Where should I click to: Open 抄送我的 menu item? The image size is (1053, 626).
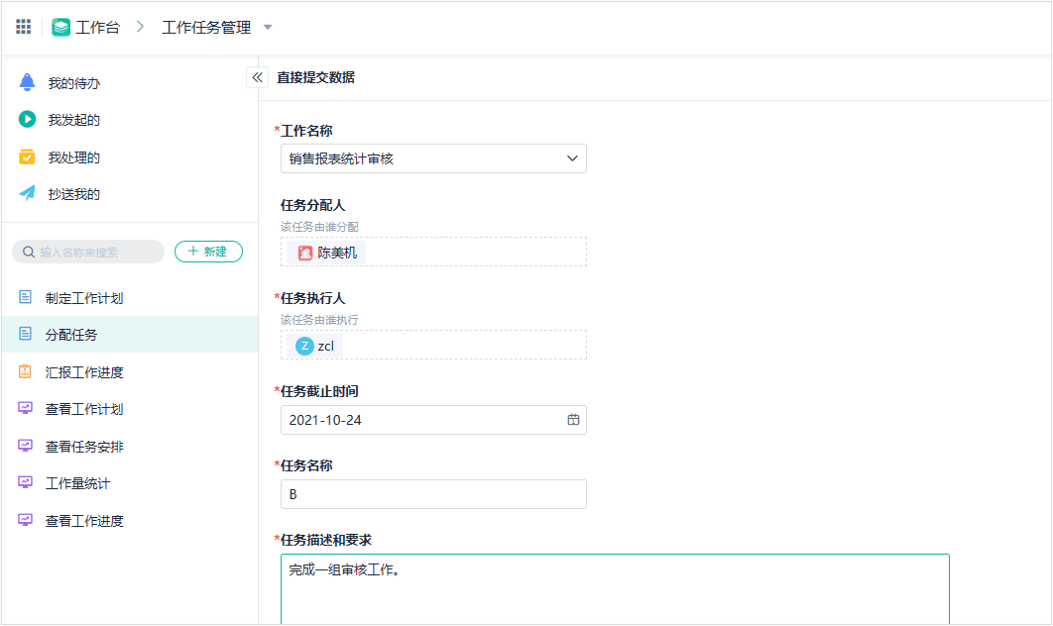coord(74,194)
